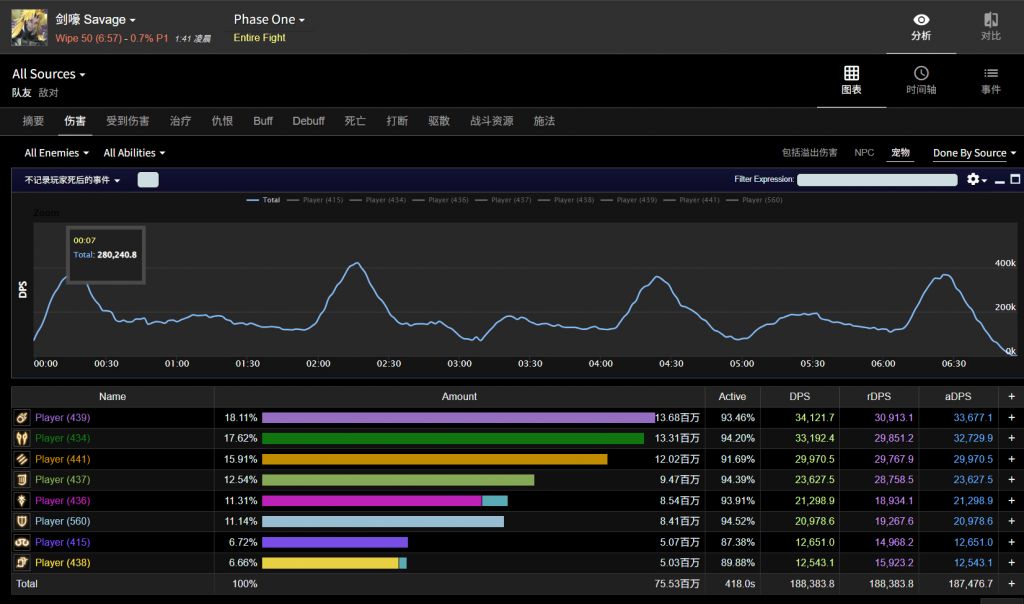Toggle the 包括溢出伤害 option
The image size is (1024, 604).
point(809,153)
